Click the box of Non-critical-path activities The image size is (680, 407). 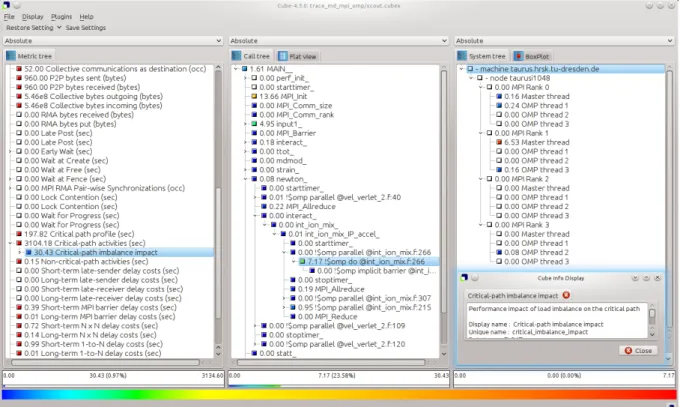click(19, 261)
